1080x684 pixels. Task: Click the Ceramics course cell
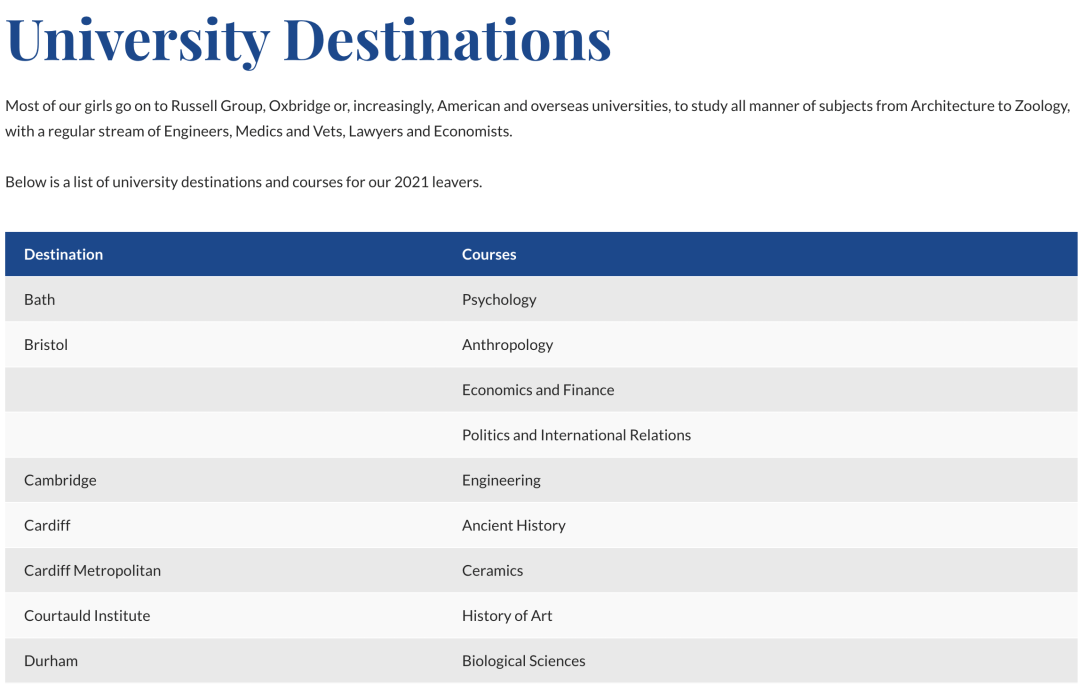[x=492, y=570]
